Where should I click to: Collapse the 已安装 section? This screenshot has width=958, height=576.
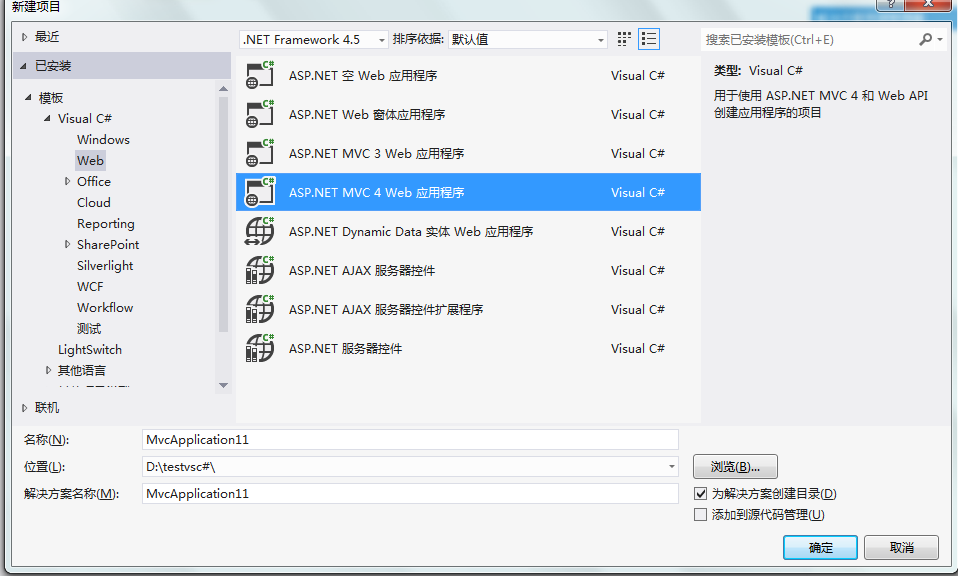24,66
